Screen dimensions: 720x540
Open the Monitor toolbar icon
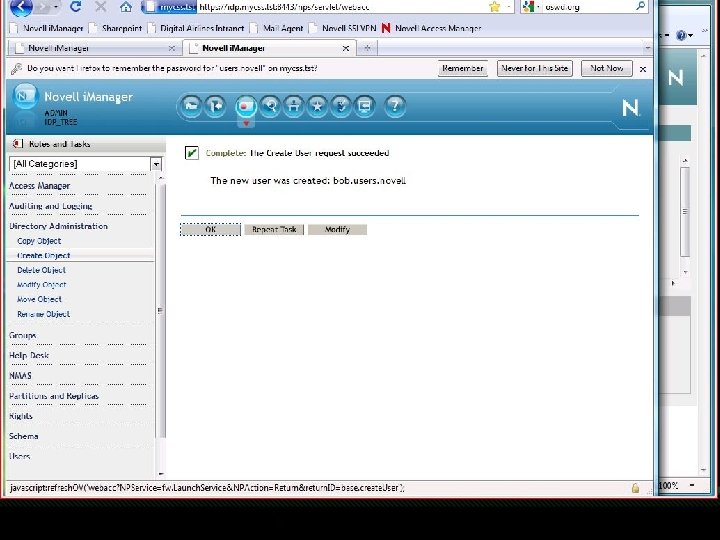click(365, 106)
